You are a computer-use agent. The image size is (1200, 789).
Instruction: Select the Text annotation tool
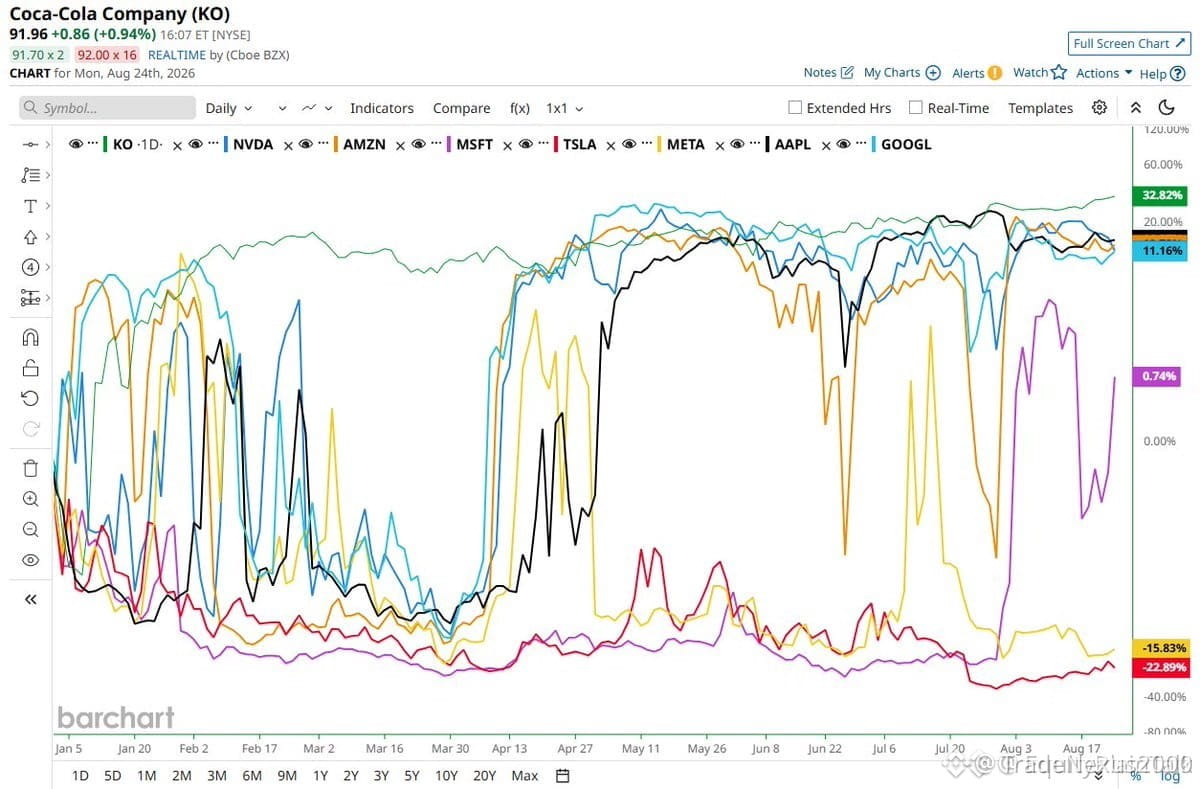[30, 206]
